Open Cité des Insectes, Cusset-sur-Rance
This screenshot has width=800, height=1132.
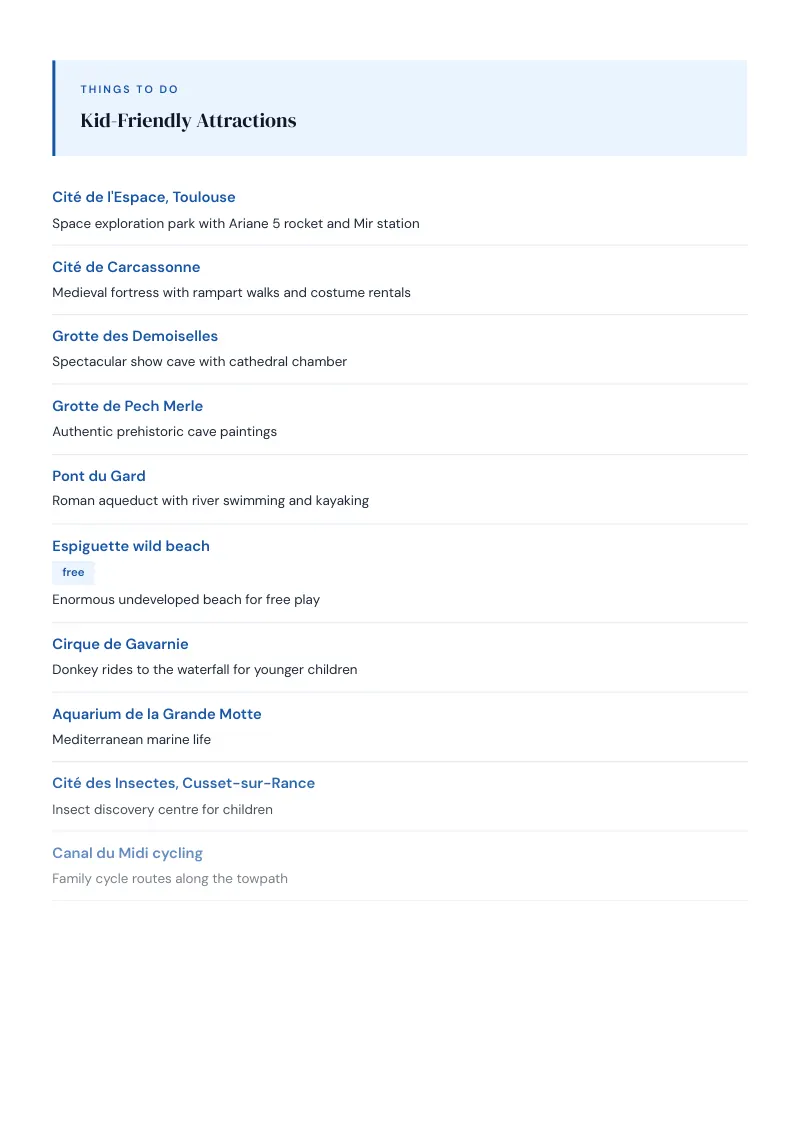pyautogui.click(x=183, y=783)
